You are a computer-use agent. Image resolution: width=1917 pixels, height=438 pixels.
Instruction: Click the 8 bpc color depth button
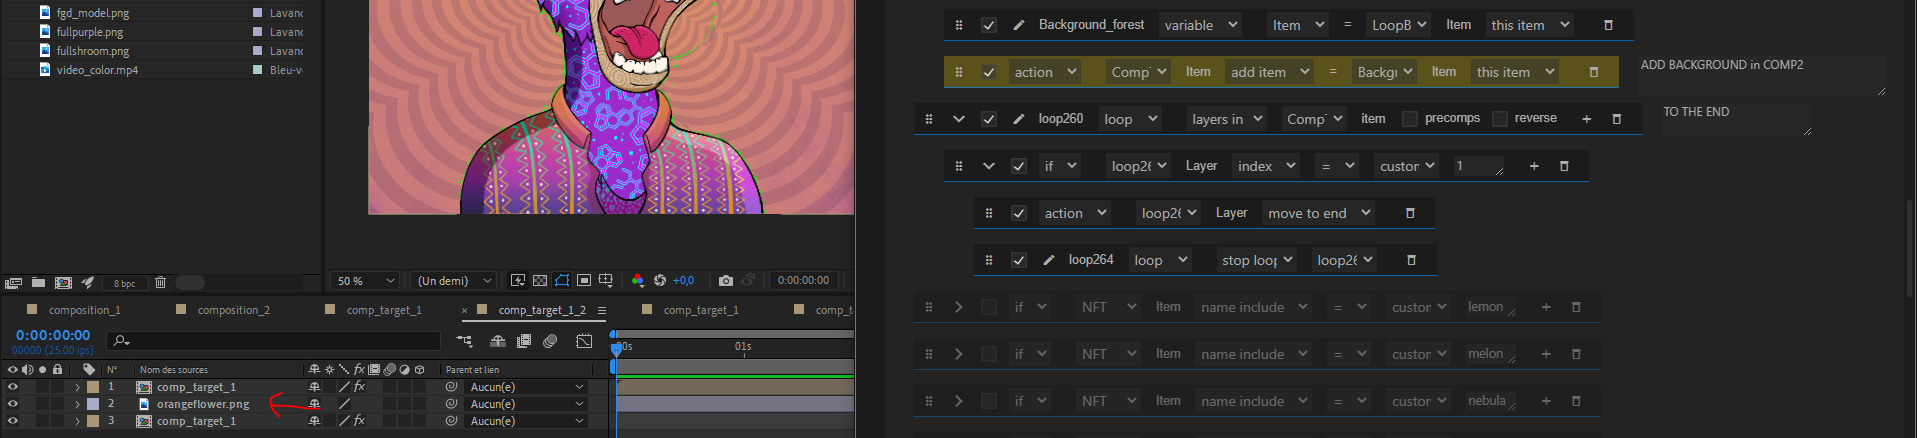click(124, 283)
